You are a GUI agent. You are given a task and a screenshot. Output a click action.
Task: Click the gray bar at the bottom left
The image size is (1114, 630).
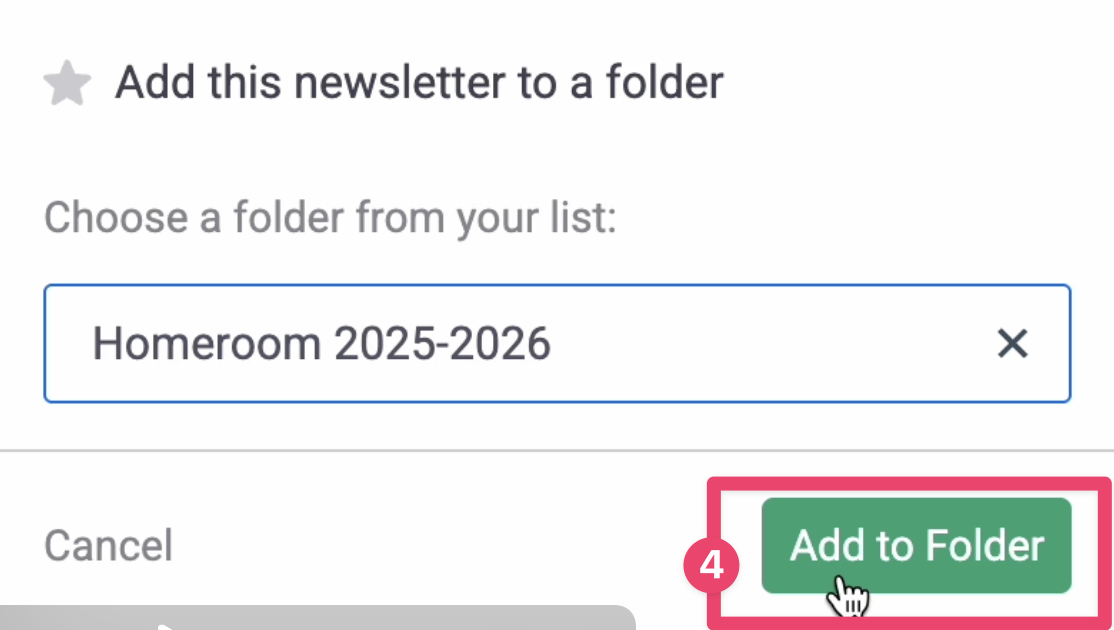pos(400,618)
